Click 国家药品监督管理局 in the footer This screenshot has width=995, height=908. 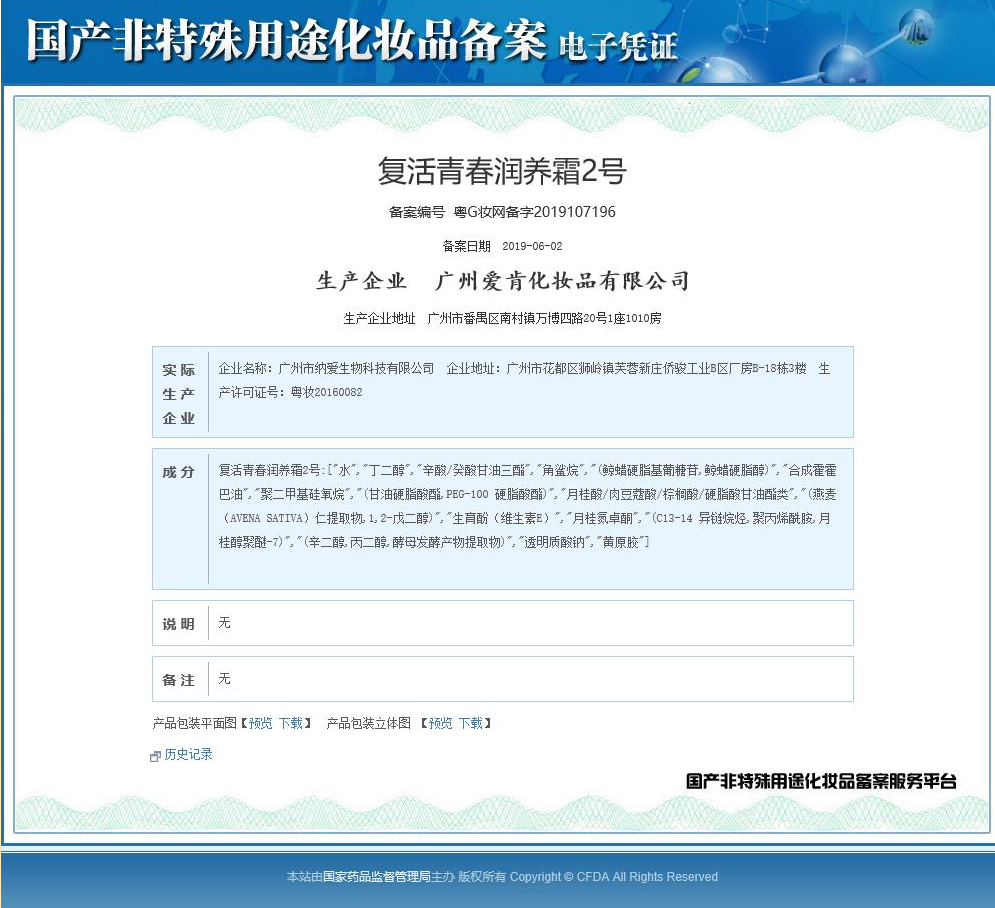376,877
